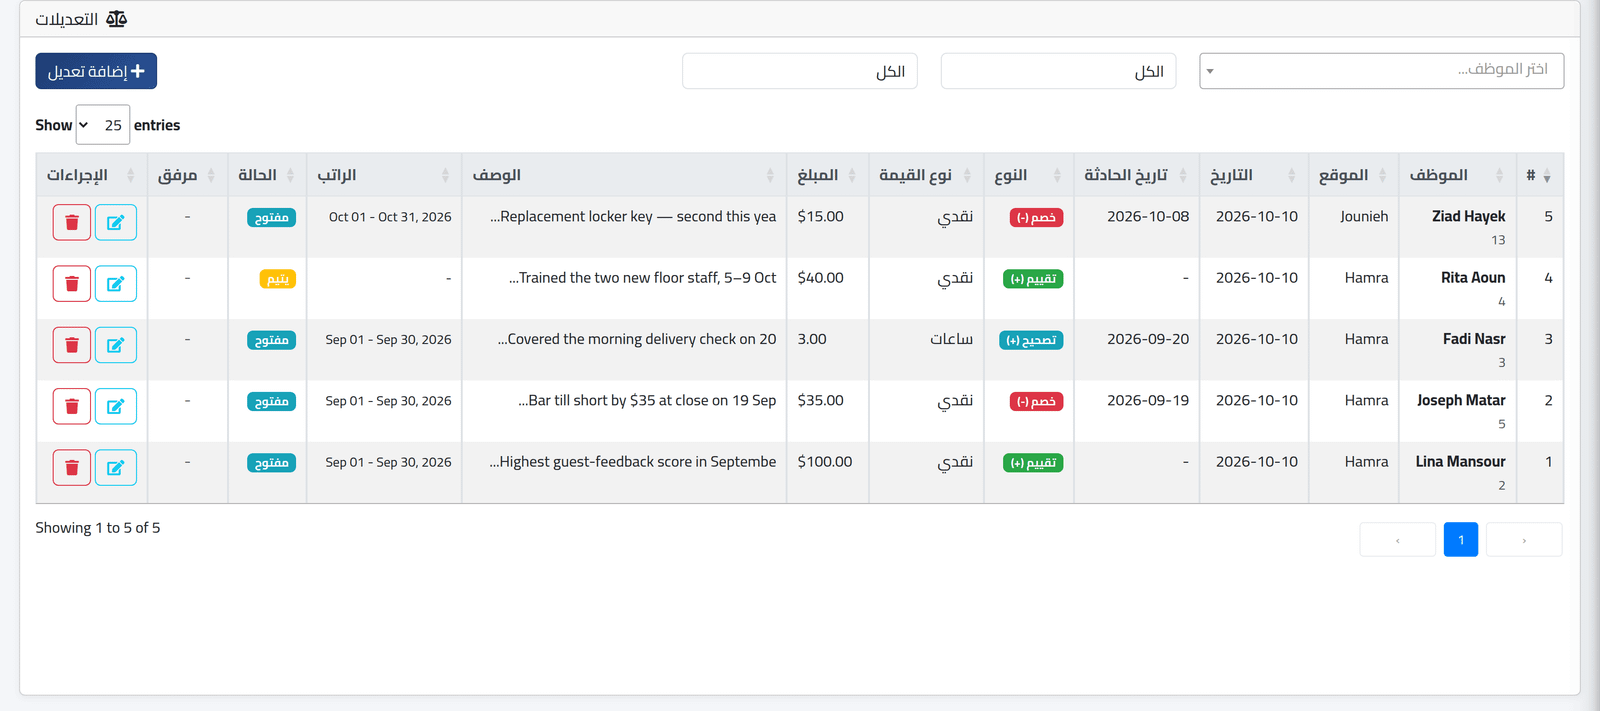Click incident date 2026-09-19
Viewport: 1600px width, 711px height.
click(1148, 400)
